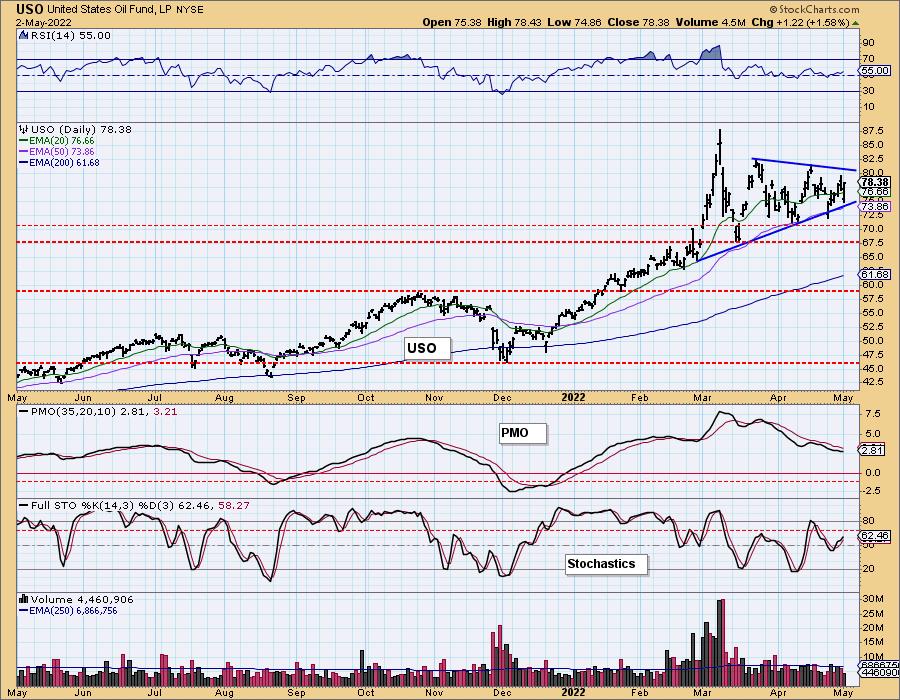Click the Stochastics annotation box
900x700 pixels.
pyautogui.click(x=606, y=564)
